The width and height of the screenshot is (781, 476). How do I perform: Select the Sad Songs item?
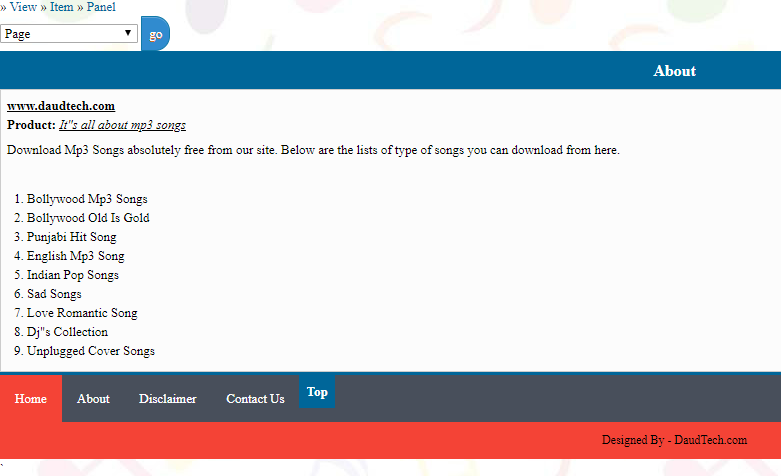point(54,294)
